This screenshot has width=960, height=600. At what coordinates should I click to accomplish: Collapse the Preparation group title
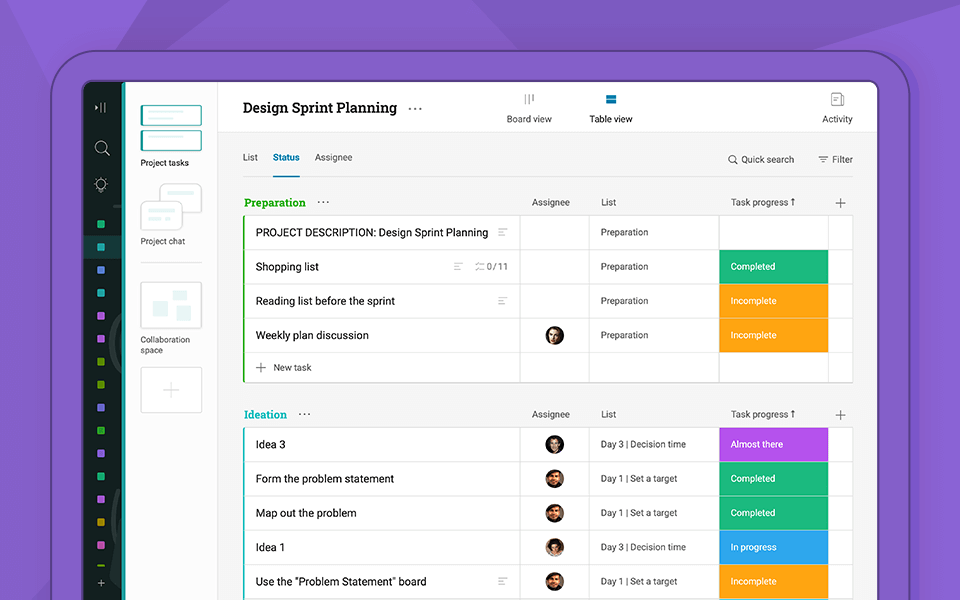274,203
